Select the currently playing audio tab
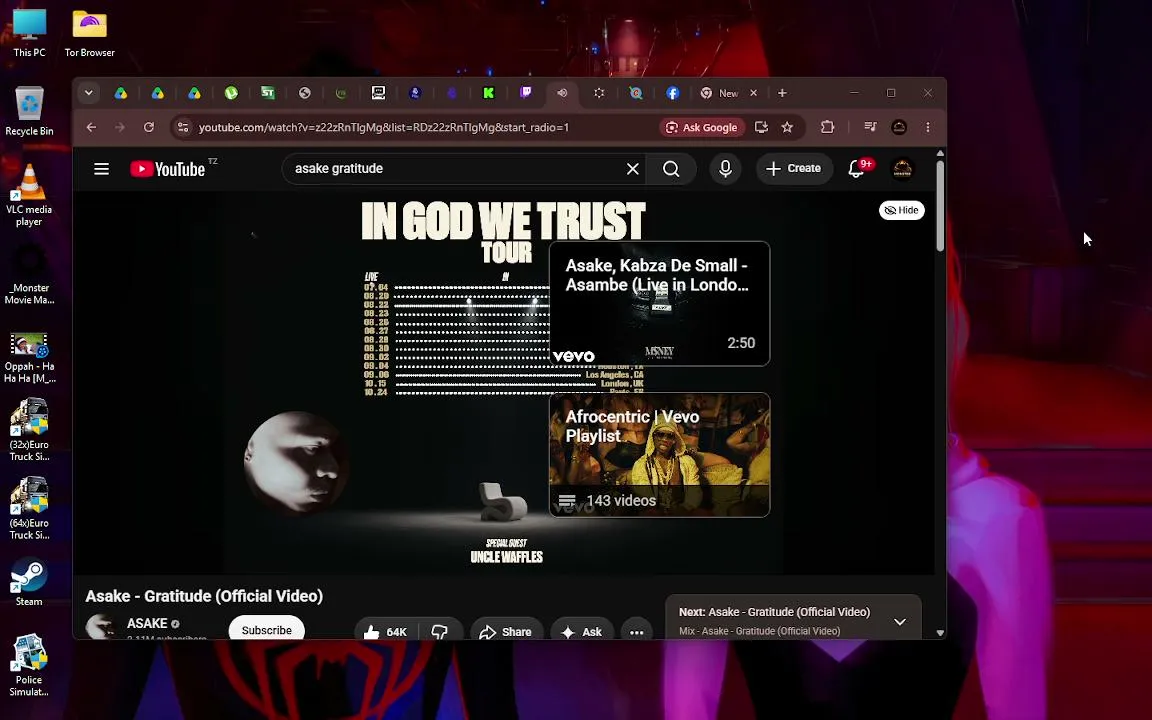This screenshot has height=720, width=1152. (x=562, y=93)
